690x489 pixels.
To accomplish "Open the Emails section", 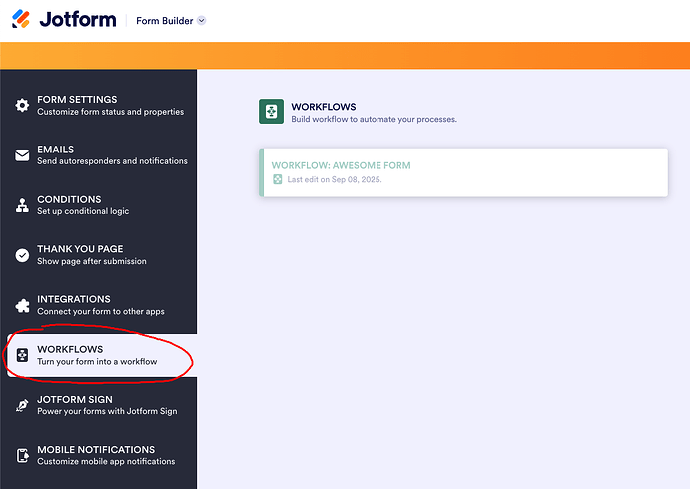I will [x=99, y=155].
